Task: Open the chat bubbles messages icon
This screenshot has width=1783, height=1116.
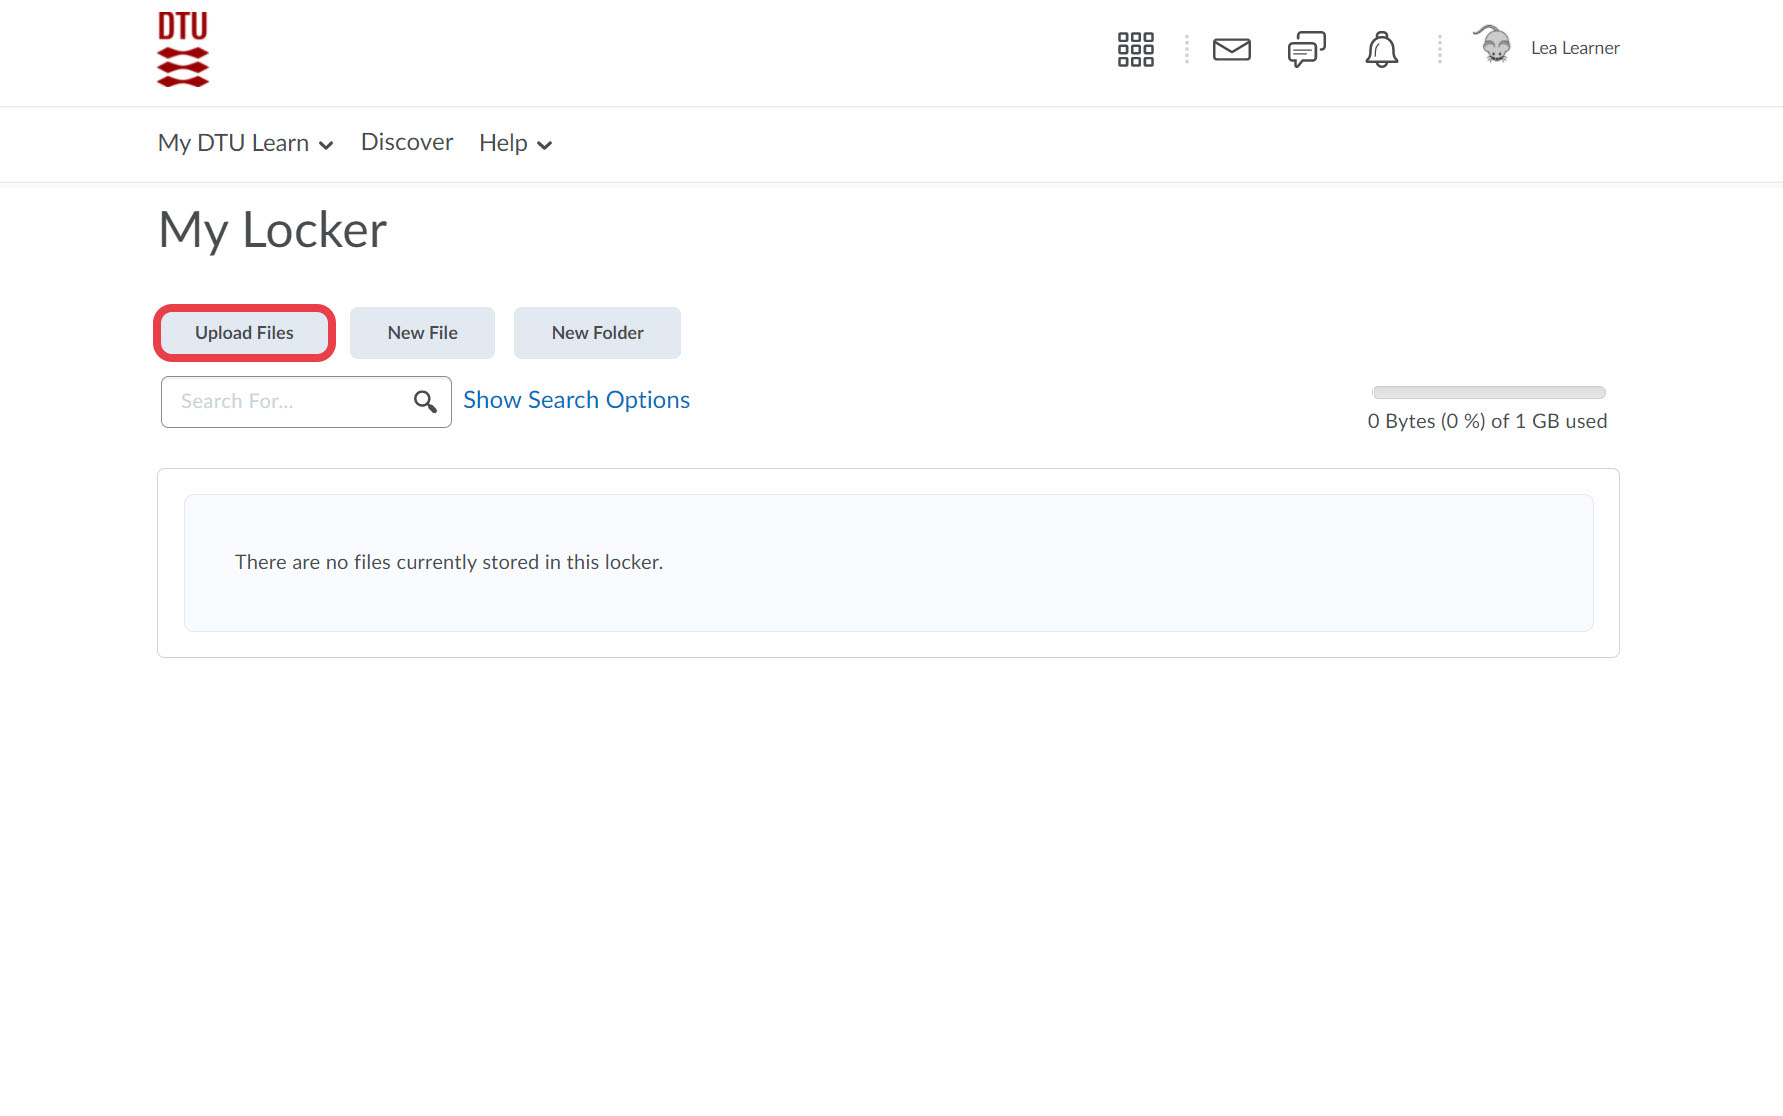Action: pos(1306,49)
